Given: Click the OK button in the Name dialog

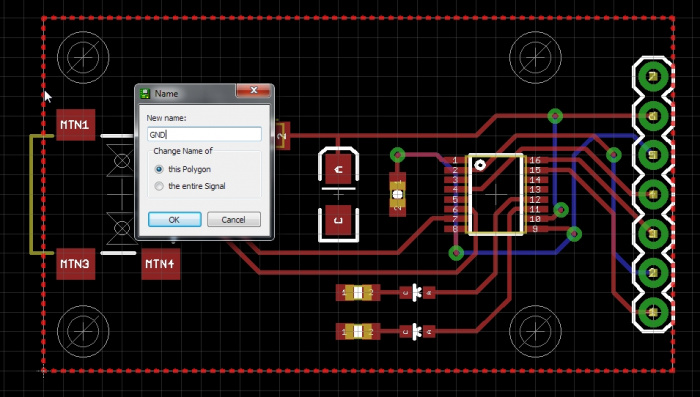Looking at the screenshot, I should (x=175, y=220).
